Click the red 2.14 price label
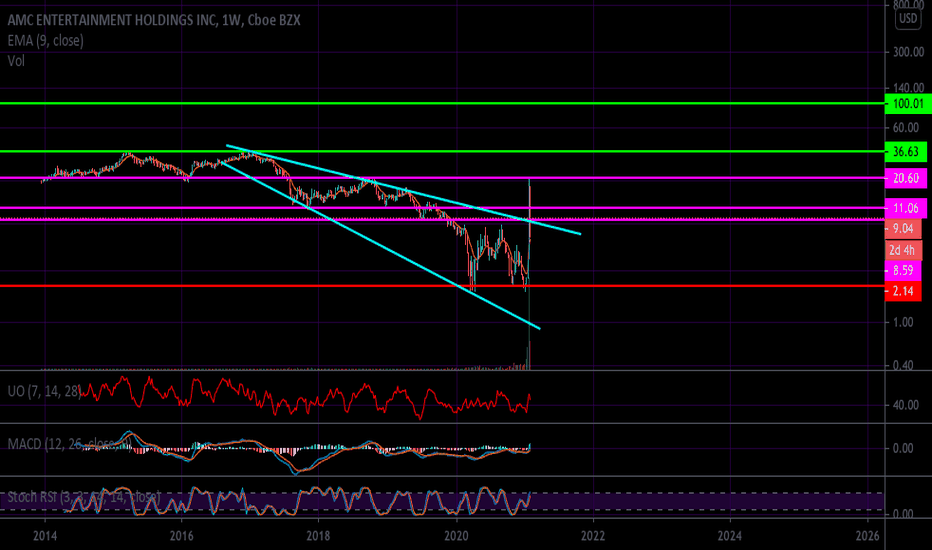The width and height of the screenshot is (932, 550). (903, 291)
